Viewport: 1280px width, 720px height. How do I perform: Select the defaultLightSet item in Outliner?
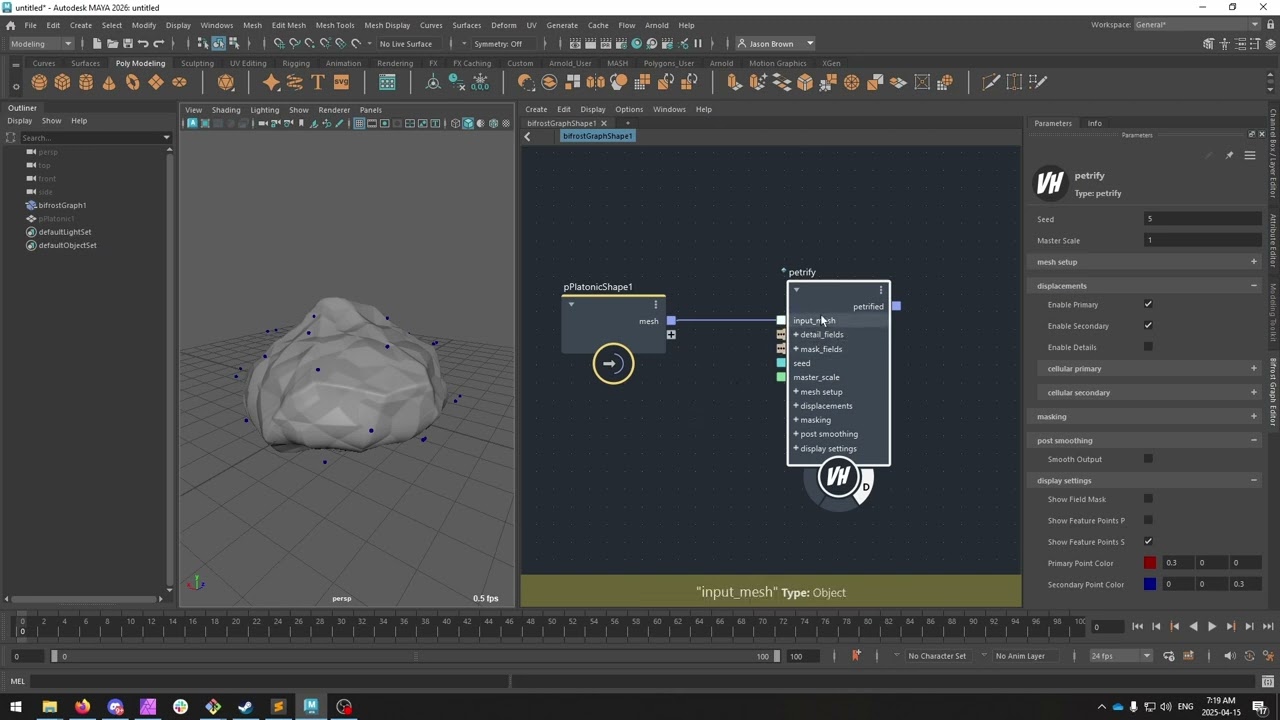click(65, 232)
